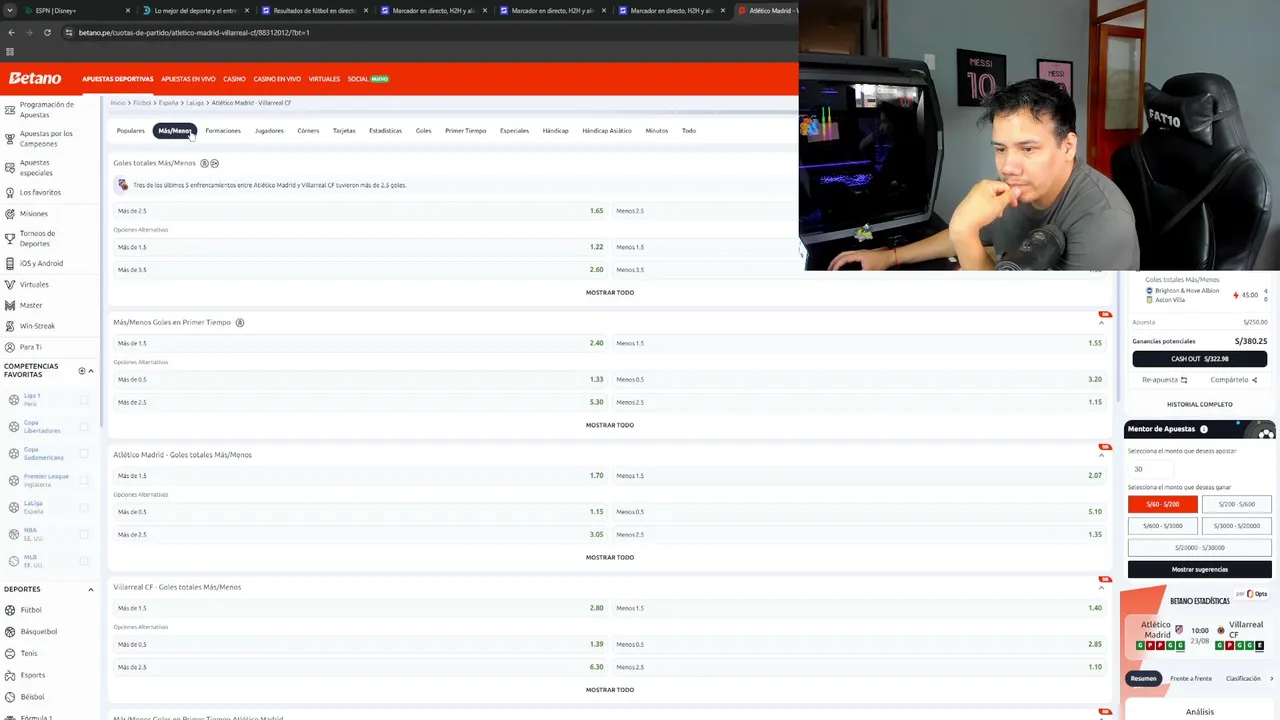Image resolution: width=1280 pixels, height=720 pixels.
Task: Click the Mostrar sugerencias button
Action: click(1199, 569)
